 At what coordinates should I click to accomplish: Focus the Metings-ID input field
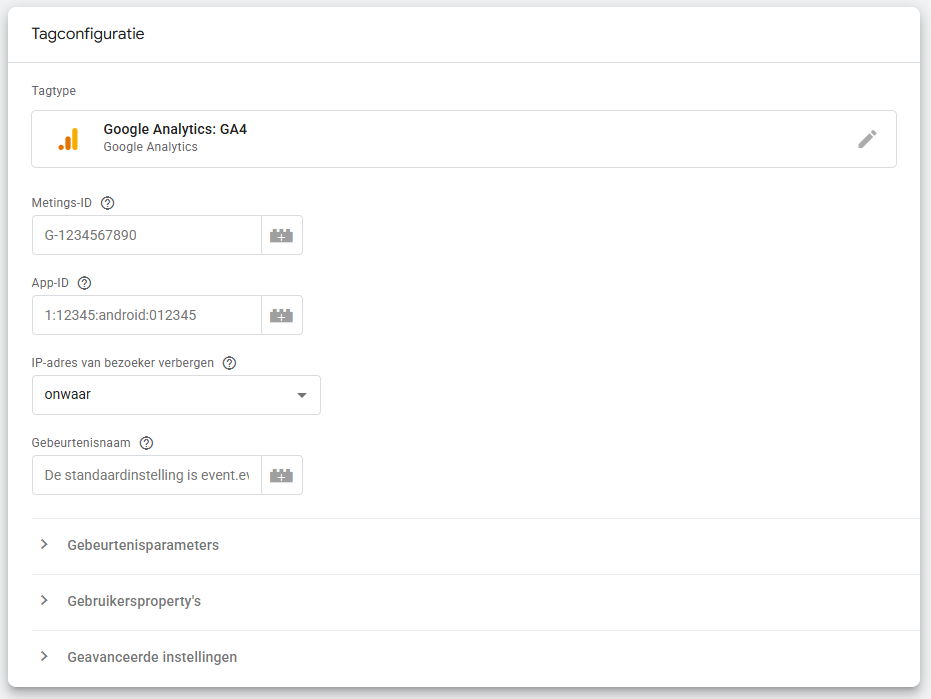pos(146,236)
